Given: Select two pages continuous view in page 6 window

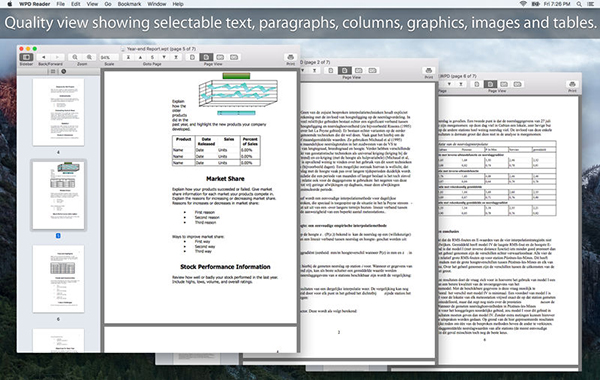Looking at the screenshot, I should 517,84.
